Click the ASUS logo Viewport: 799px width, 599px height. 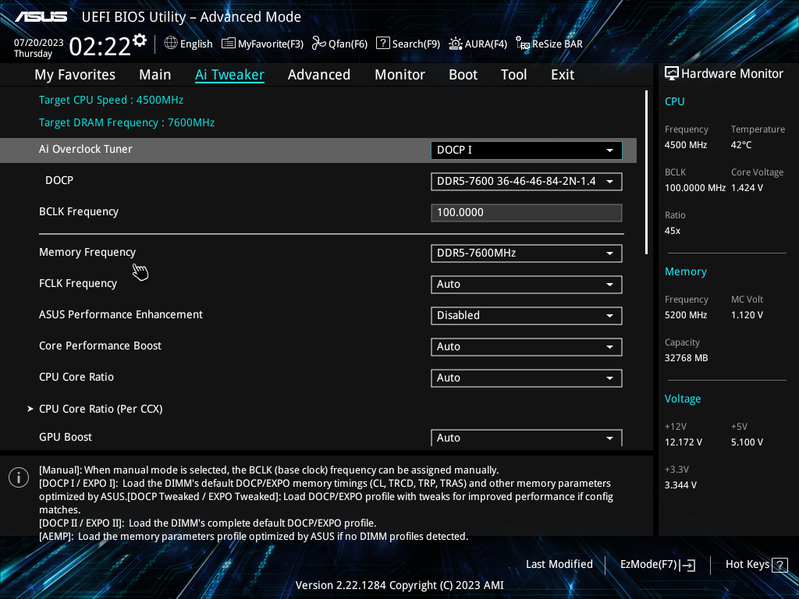point(41,17)
